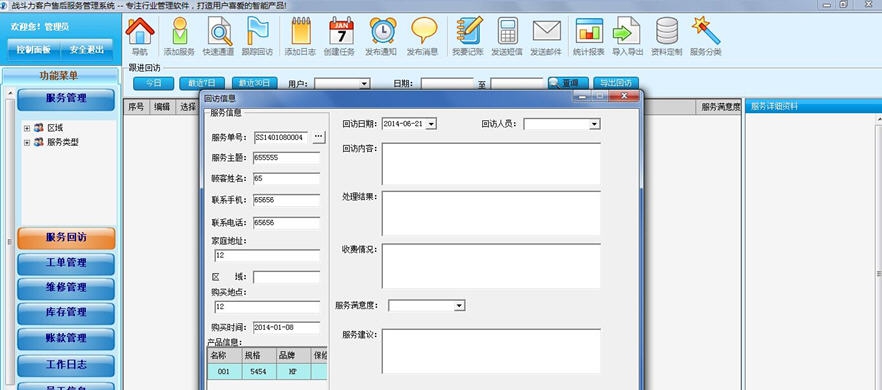Select 服务回访 in the function menu
This screenshot has width=882, height=390.
click(66, 238)
